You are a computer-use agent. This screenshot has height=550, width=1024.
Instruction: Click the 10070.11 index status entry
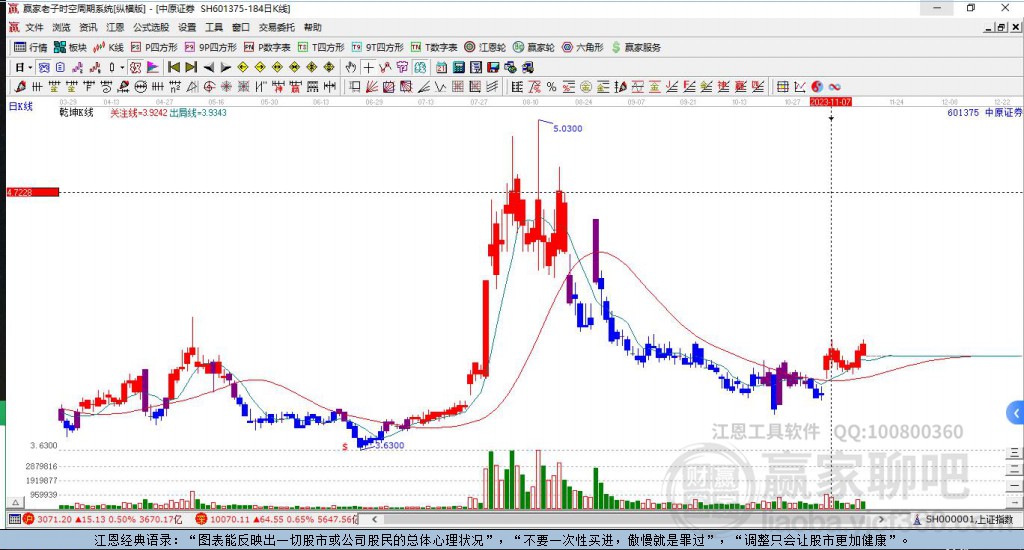tap(278, 519)
